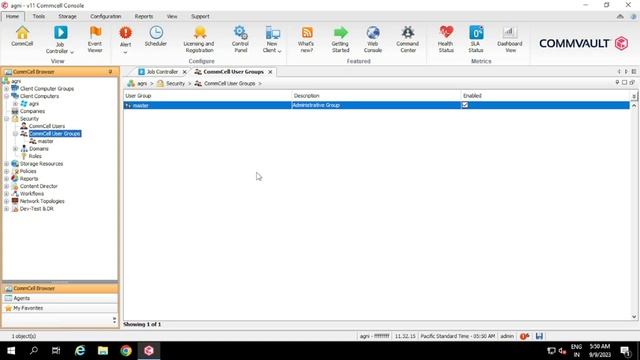640x360 pixels.
Task: Expand the Domains node
Action: pyautogui.click(x=16, y=149)
